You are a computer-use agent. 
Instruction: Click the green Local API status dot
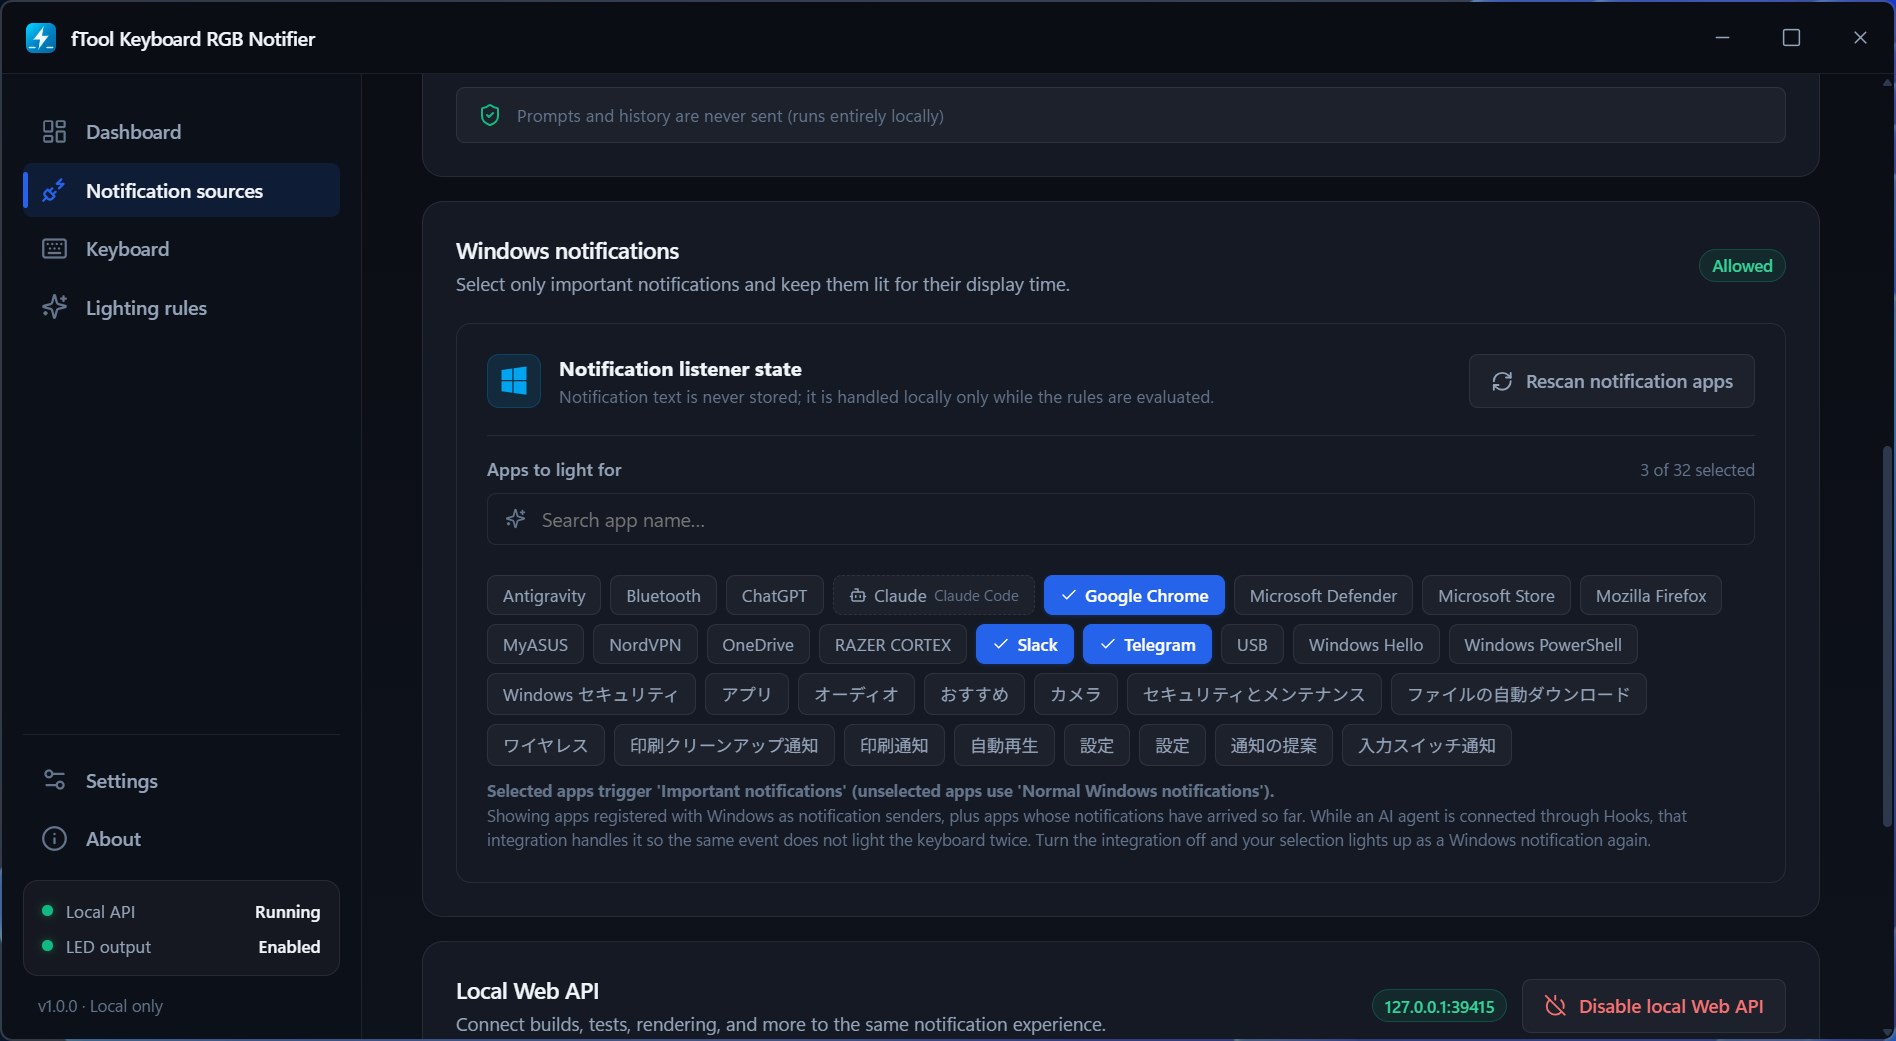click(x=47, y=911)
